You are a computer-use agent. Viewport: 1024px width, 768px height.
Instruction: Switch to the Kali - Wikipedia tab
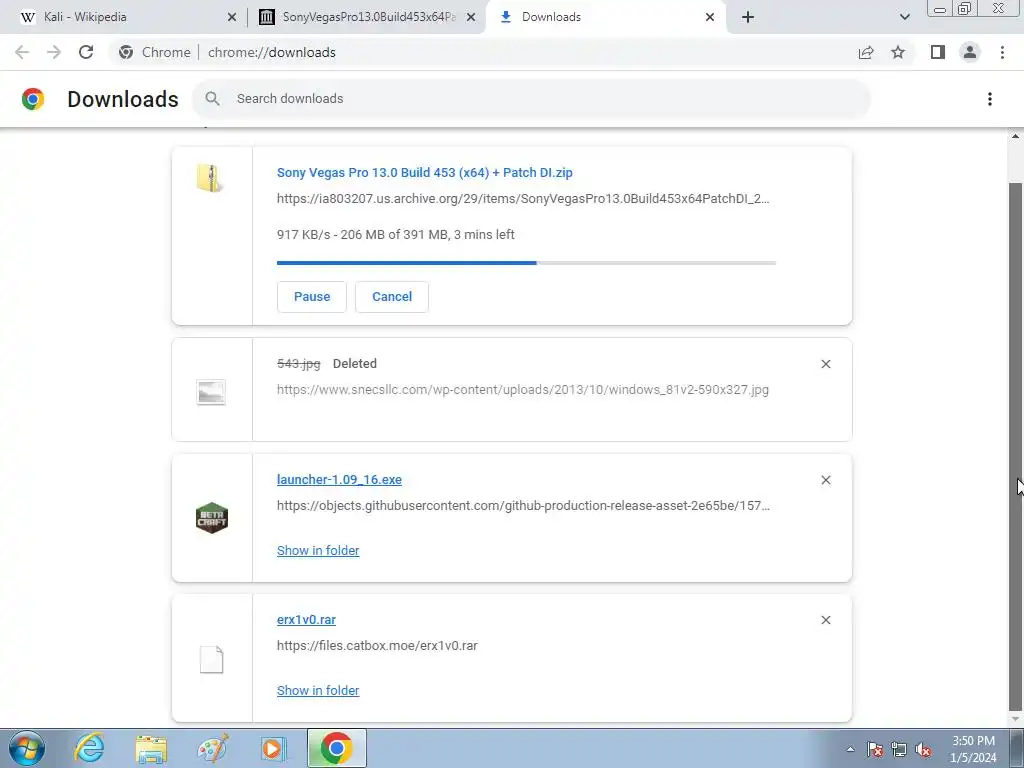[x=124, y=17]
